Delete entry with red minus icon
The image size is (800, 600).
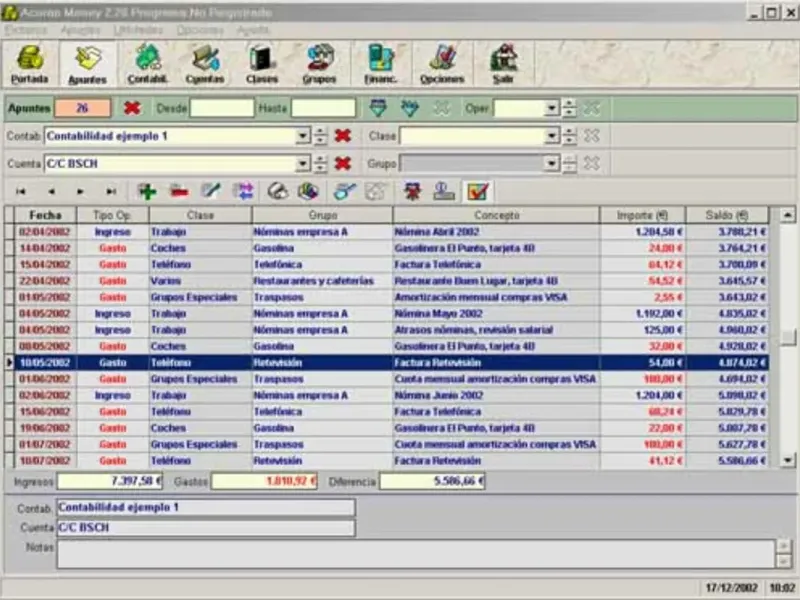pyautogui.click(x=179, y=192)
